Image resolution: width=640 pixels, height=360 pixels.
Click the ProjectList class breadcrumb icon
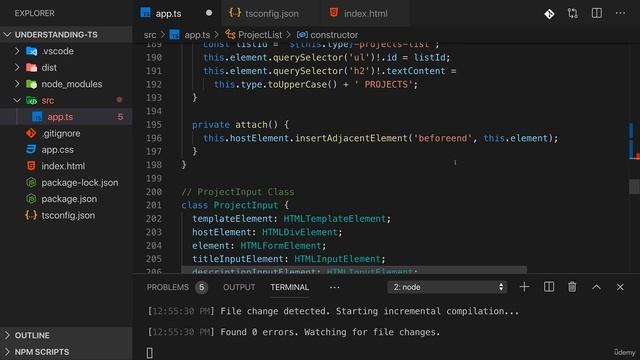click(x=230, y=35)
